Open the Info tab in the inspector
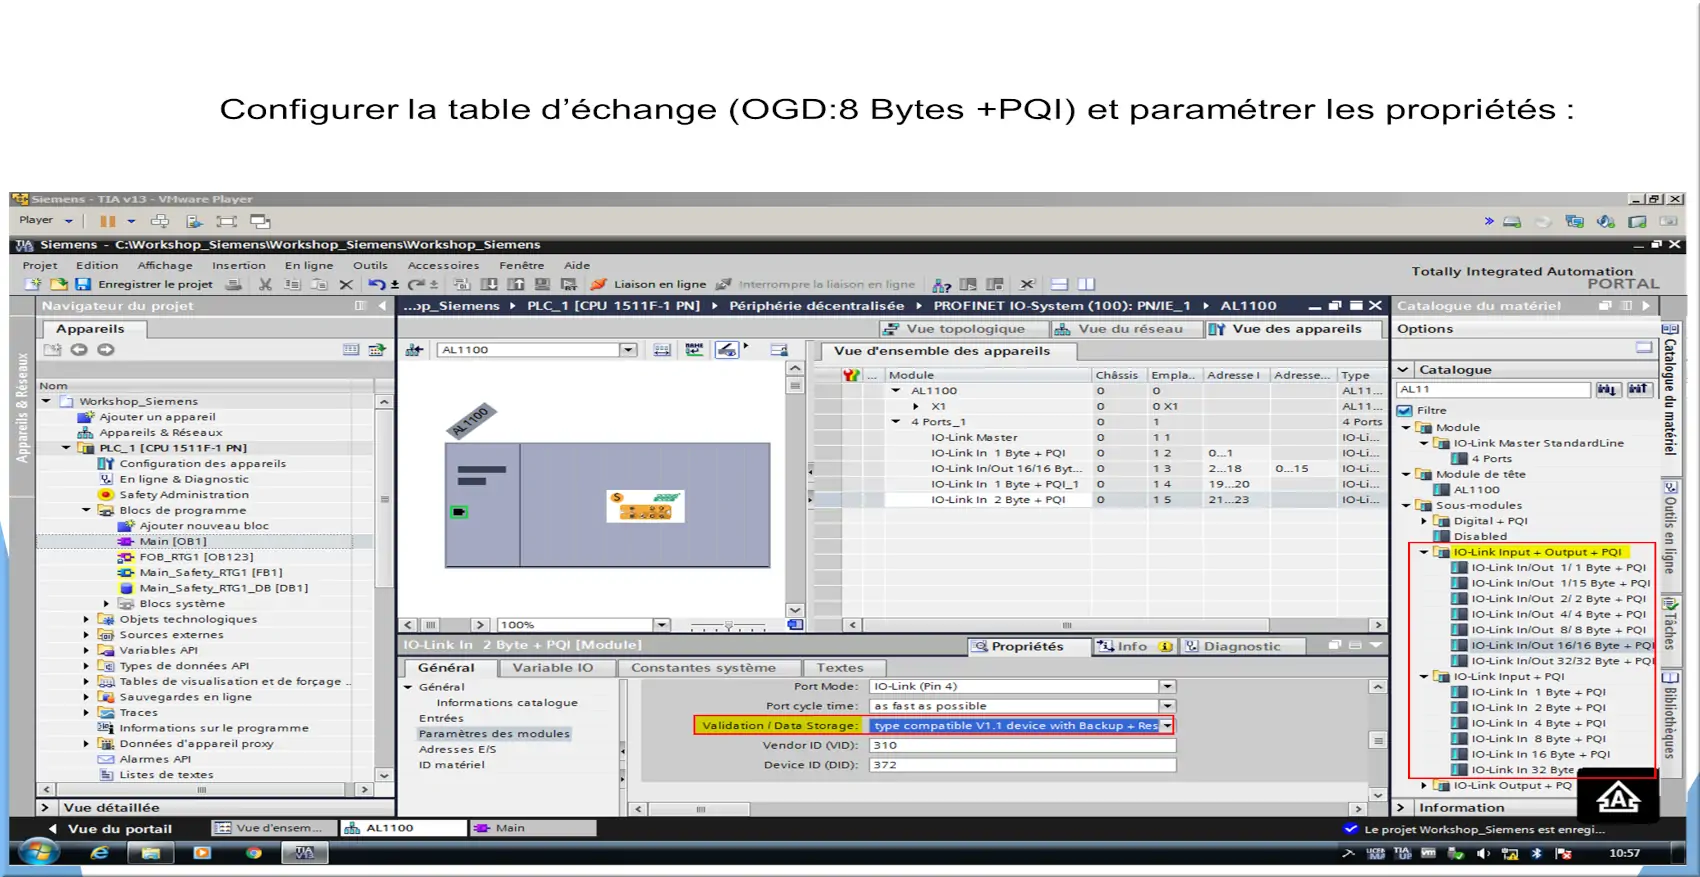This screenshot has width=1700, height=877. (1133, 647)
